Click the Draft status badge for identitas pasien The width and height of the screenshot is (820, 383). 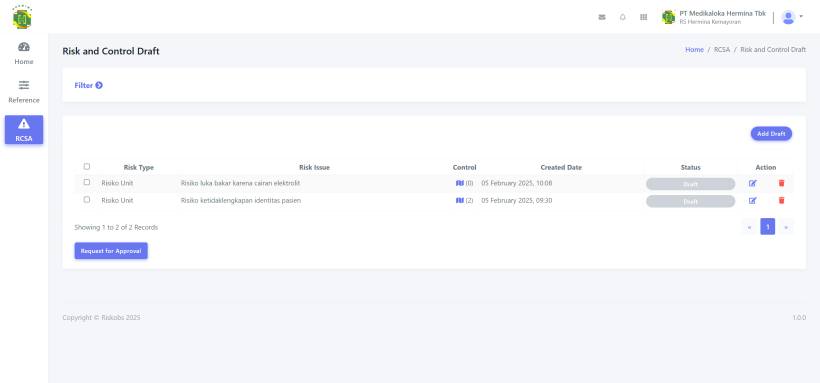(x=690, y=201)
